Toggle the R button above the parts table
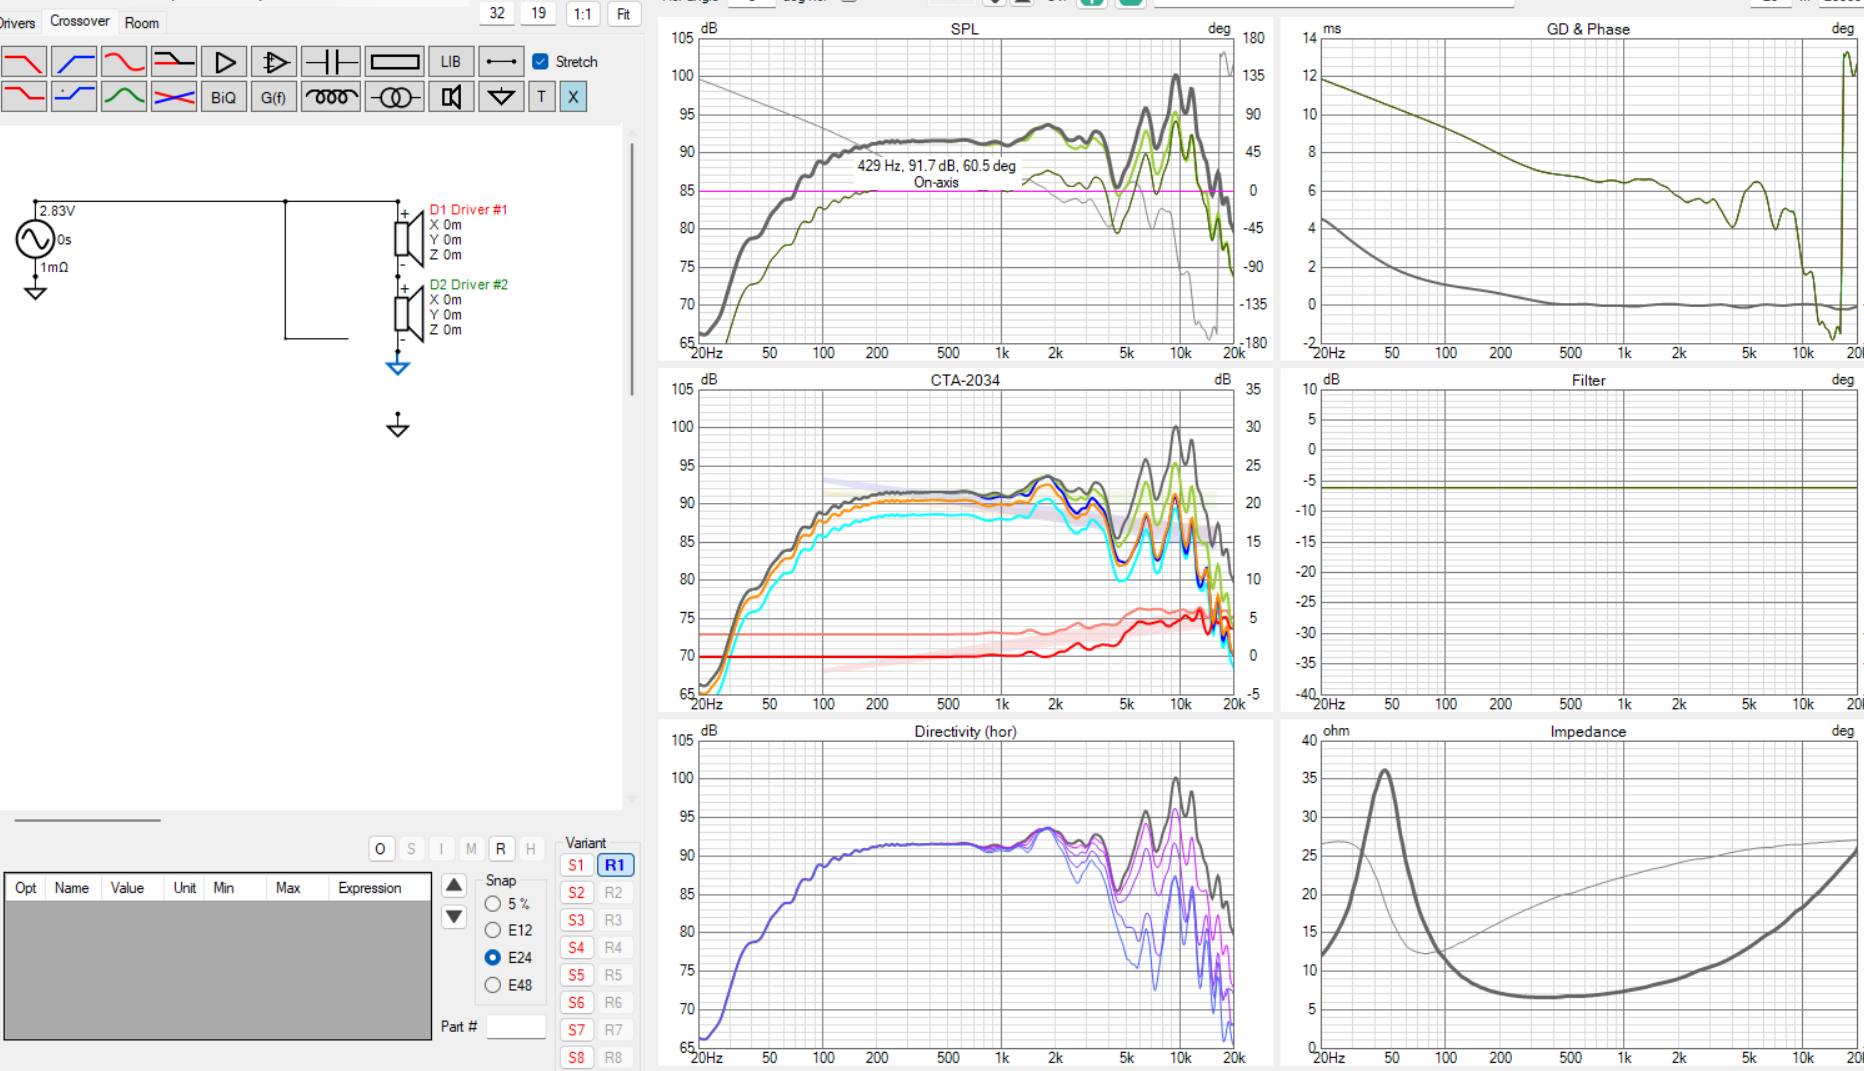This screenshot has height=1071, width=1864. point(501,849)
